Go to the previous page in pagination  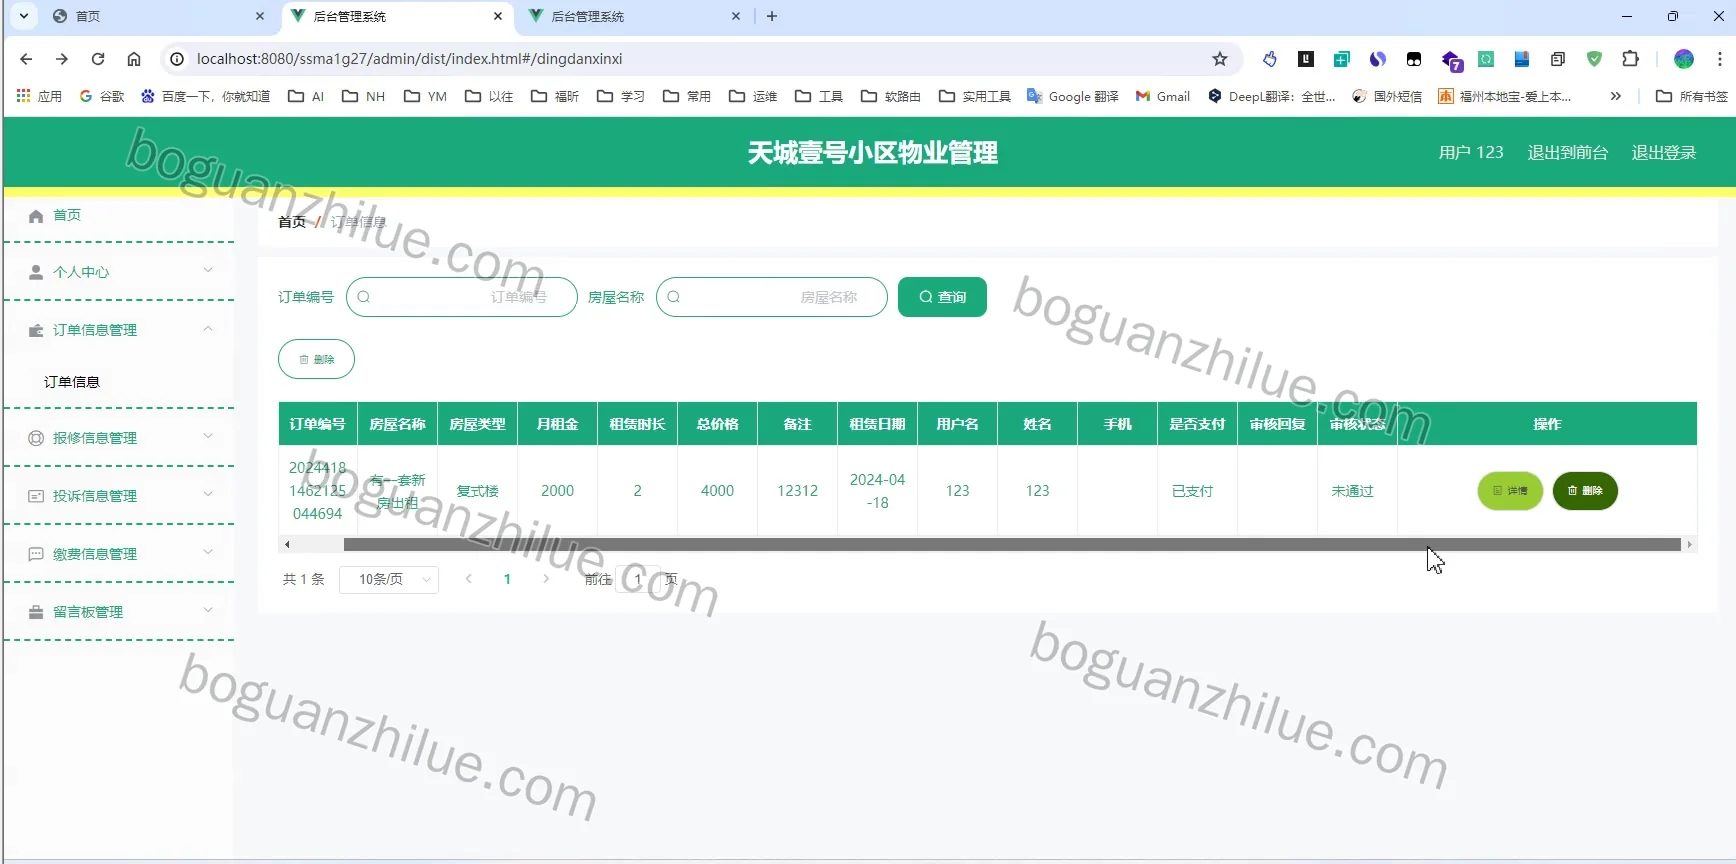point(468,579)
